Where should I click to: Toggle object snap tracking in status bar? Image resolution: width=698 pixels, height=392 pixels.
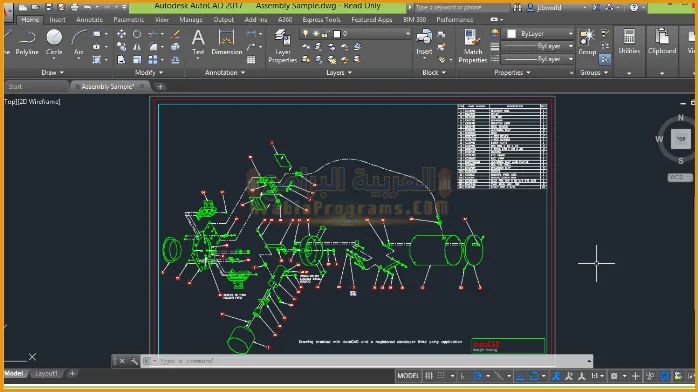[x=519, y=376]
